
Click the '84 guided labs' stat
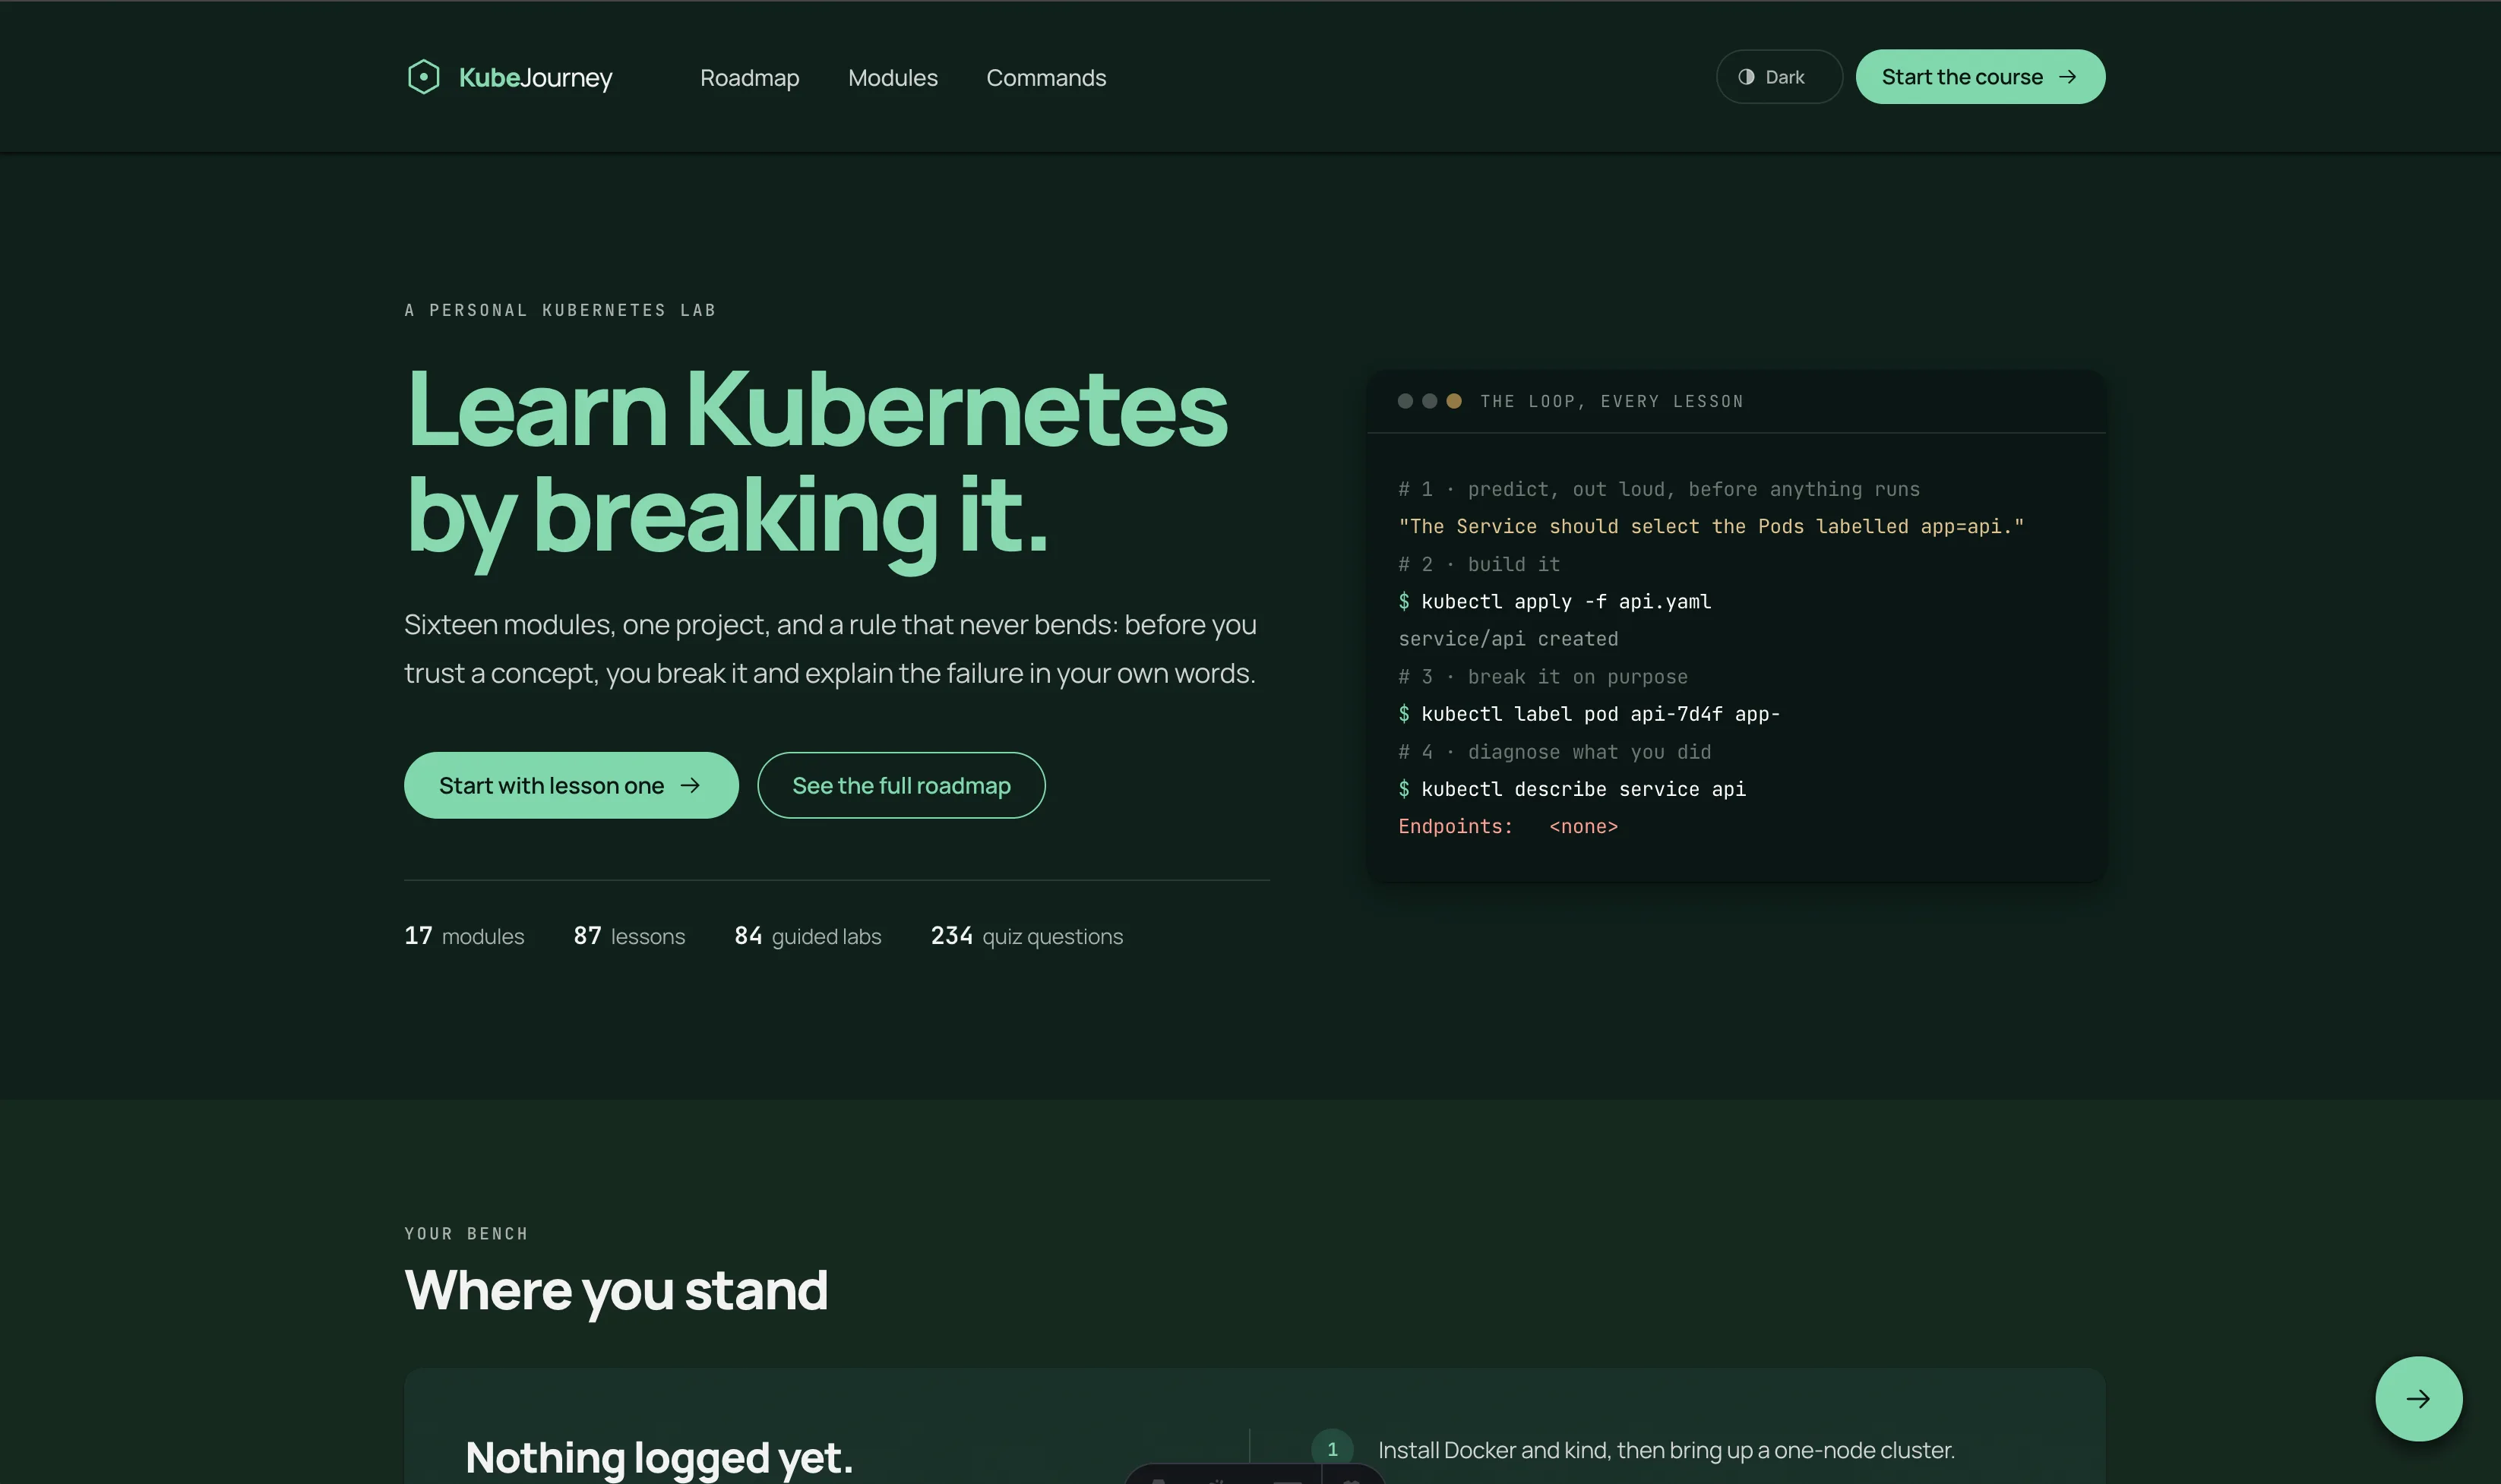pos(808,936)
